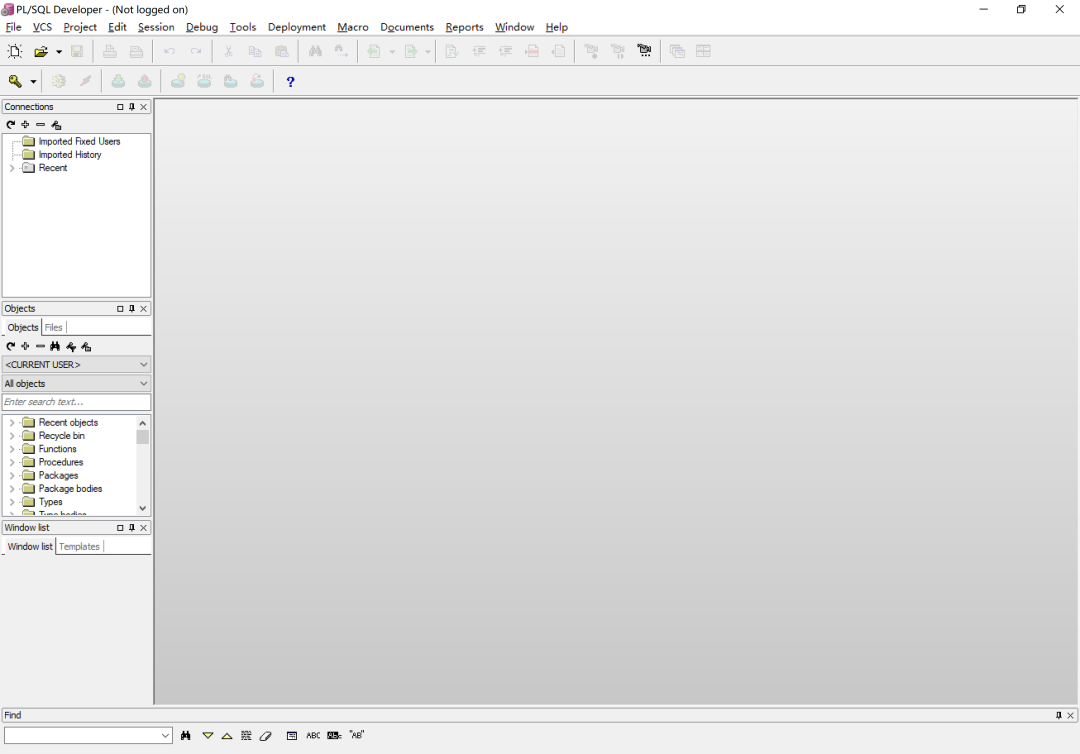
Task: Close the Objects panel
Action: (x=143, y=308)
